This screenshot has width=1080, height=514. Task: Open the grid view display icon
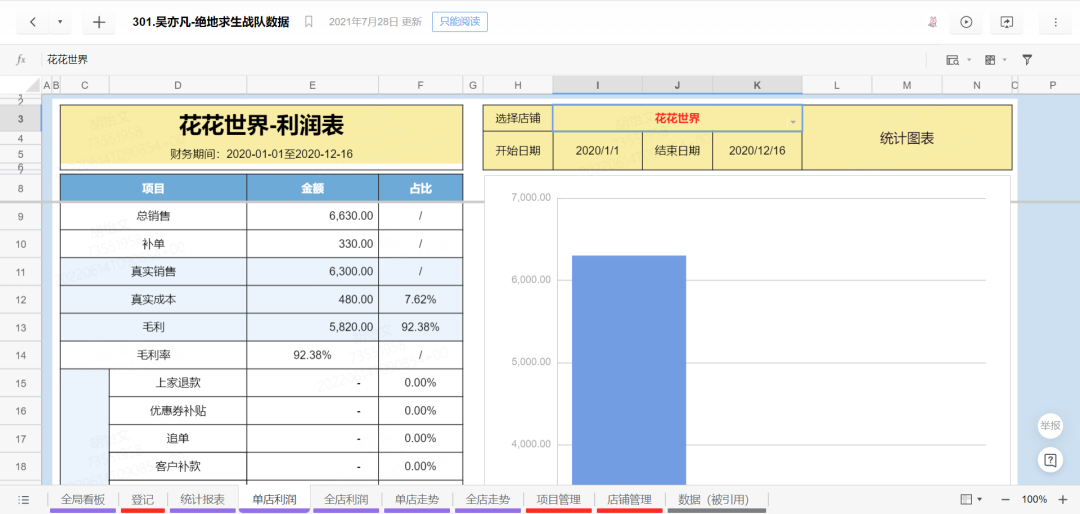coord(990,60)
